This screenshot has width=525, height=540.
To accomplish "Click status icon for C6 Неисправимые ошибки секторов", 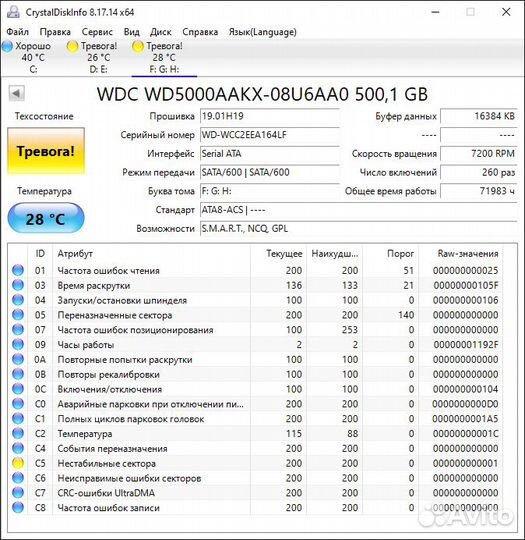I will point(18,478).
